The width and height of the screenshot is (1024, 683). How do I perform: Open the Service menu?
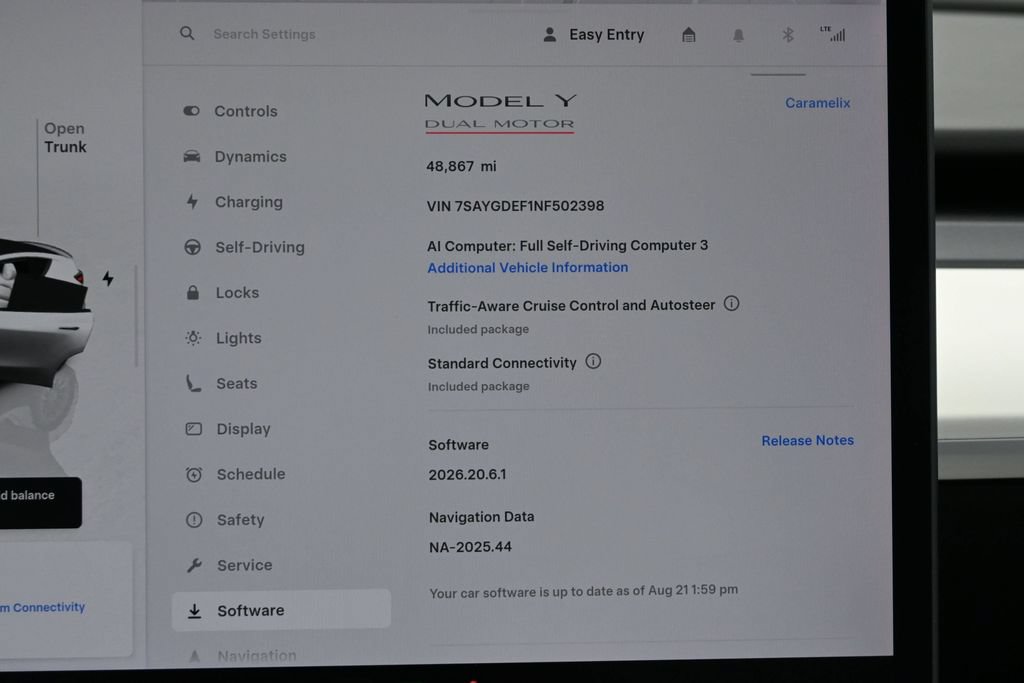tap(229, 565)
